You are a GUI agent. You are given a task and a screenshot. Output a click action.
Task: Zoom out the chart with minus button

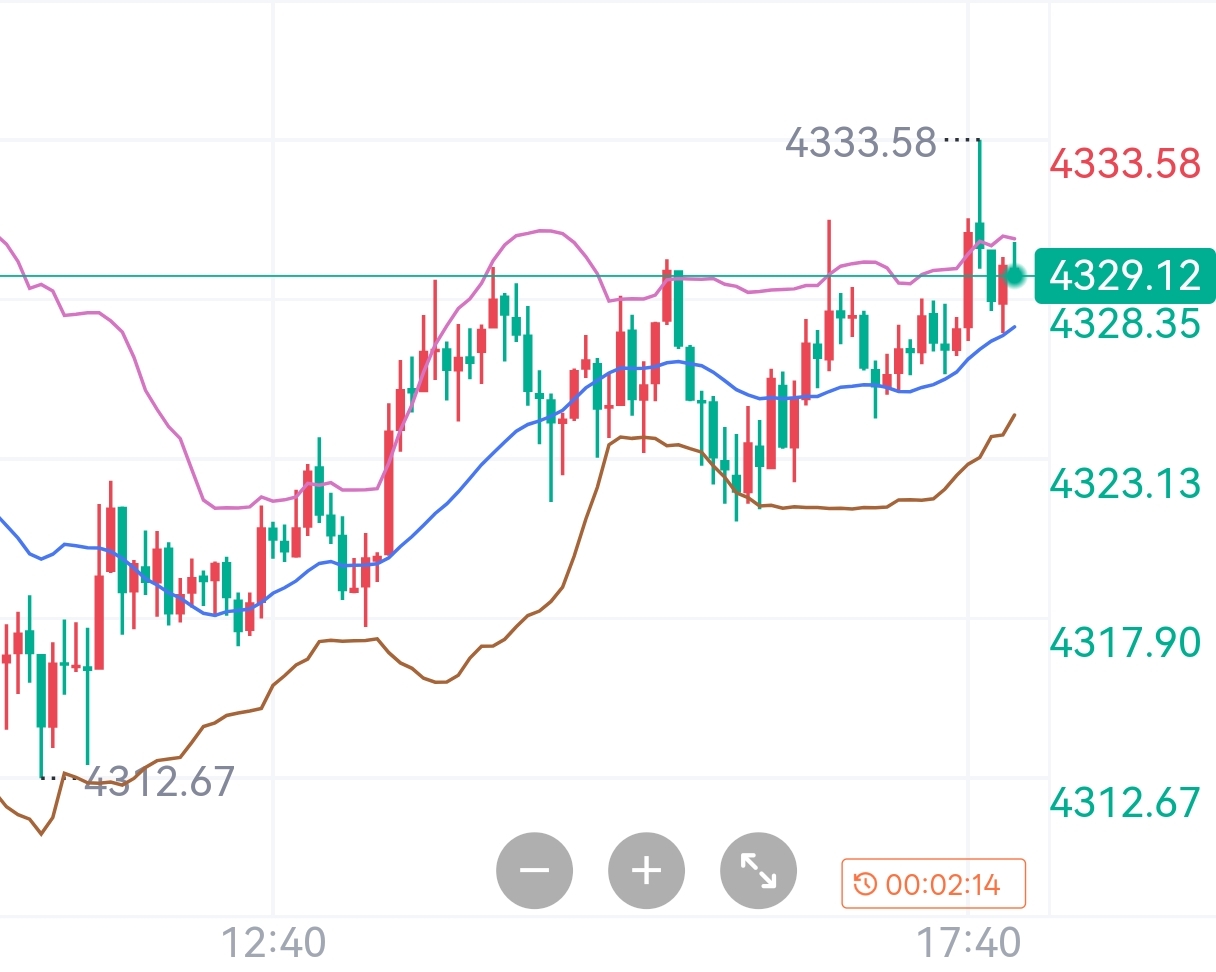point(534,870)
